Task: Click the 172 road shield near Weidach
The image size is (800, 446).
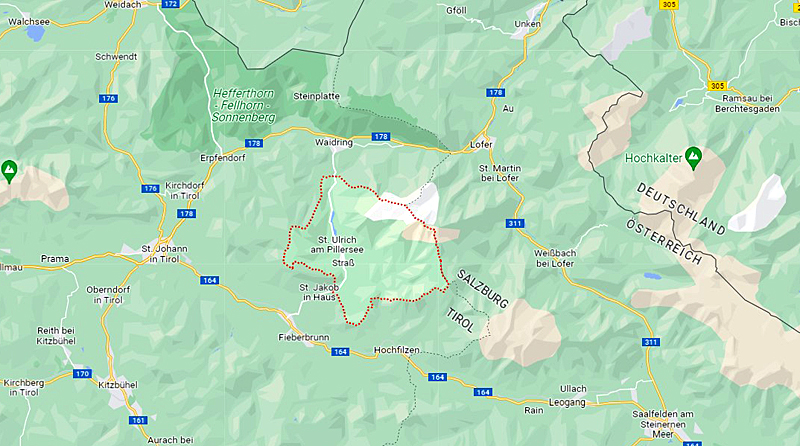Action: [x=170, y=4]
